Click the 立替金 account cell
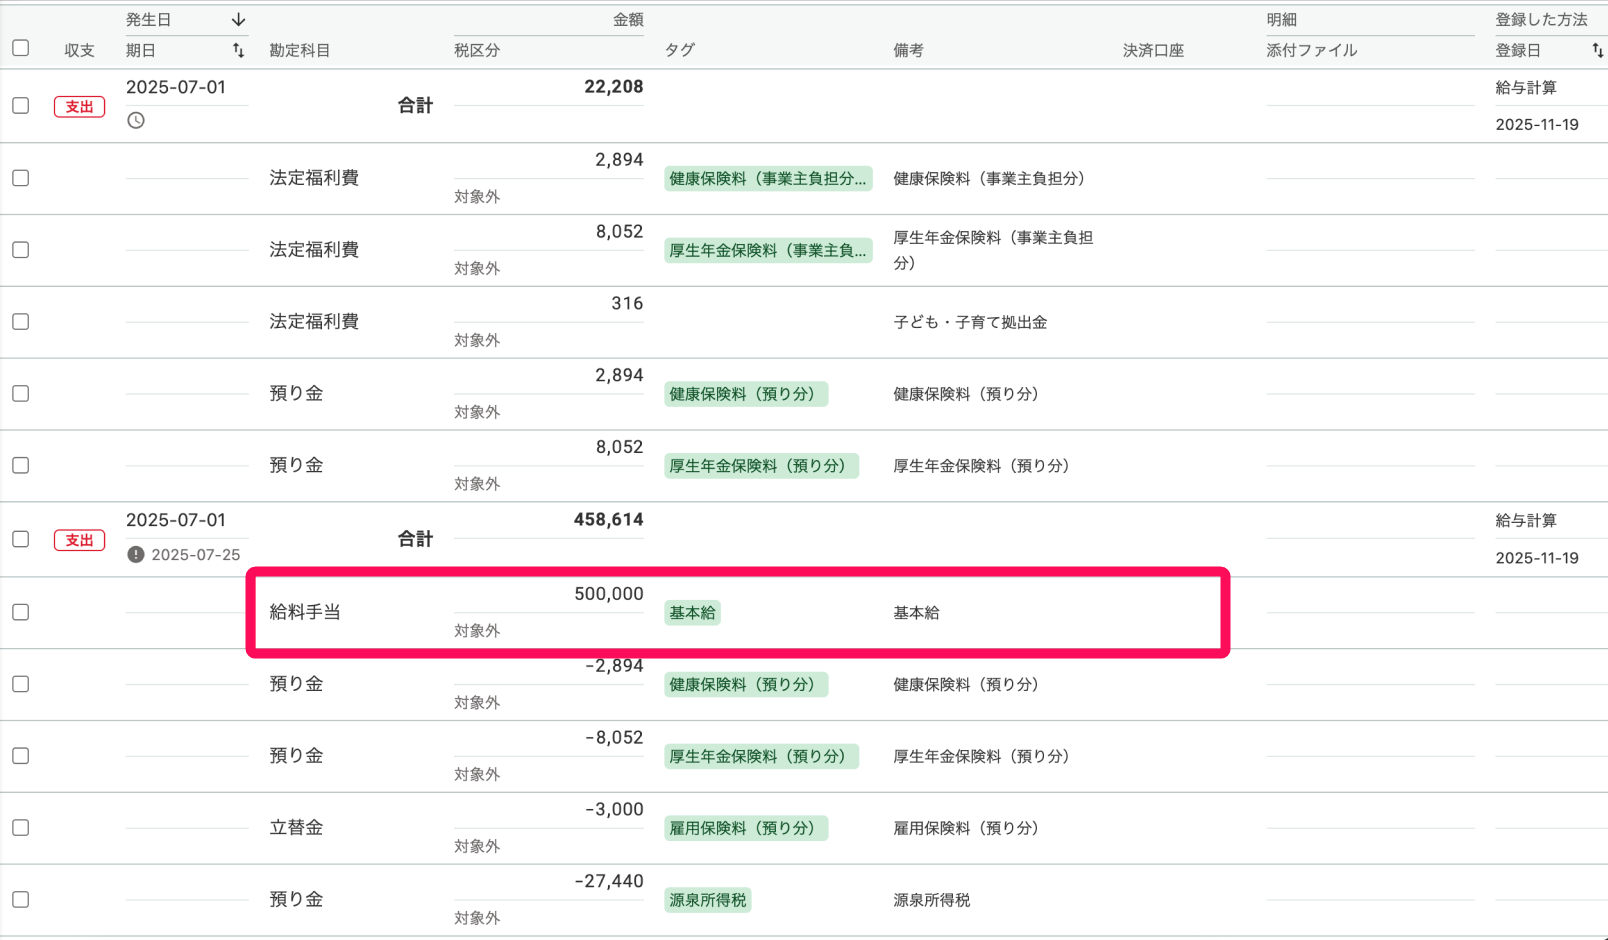This screenshot has height=940, width=1608. tap(296, 828)
